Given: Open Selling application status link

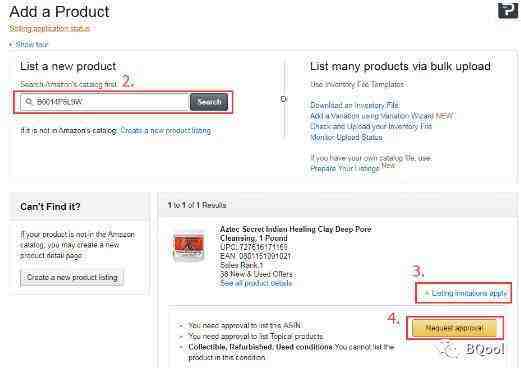Looking at the screenshot, I should tap(49, 29).
